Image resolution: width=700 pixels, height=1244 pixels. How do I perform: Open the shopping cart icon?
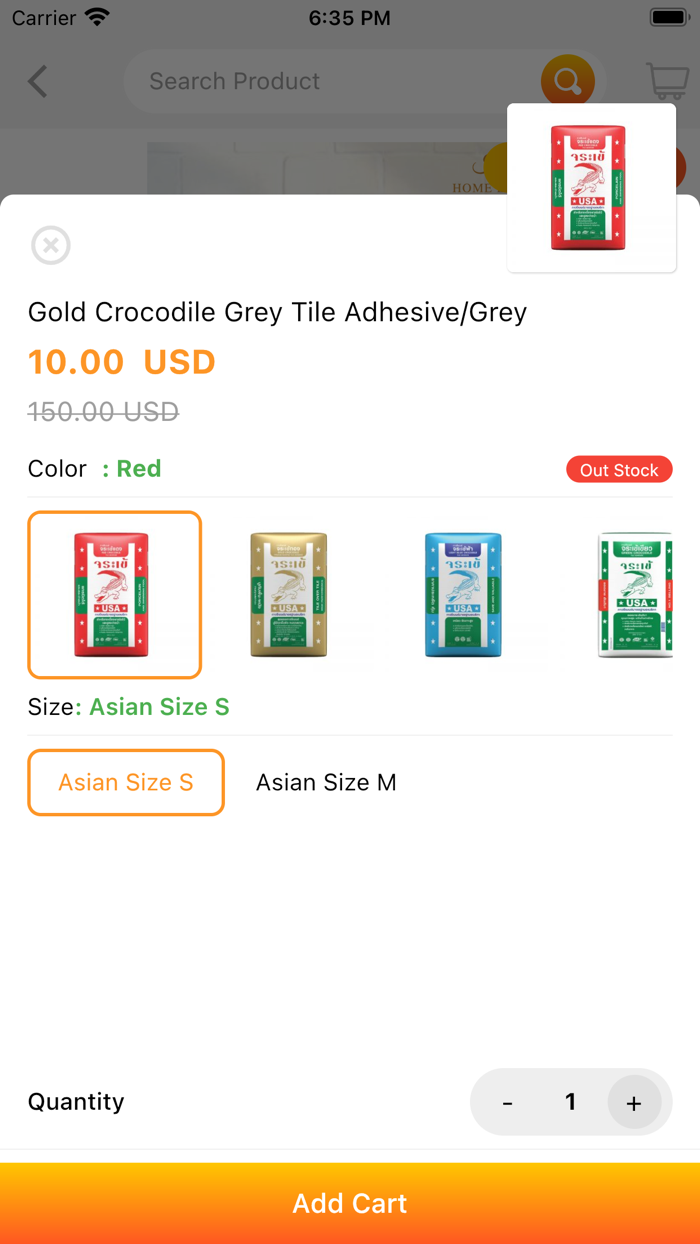pos(665,81)
